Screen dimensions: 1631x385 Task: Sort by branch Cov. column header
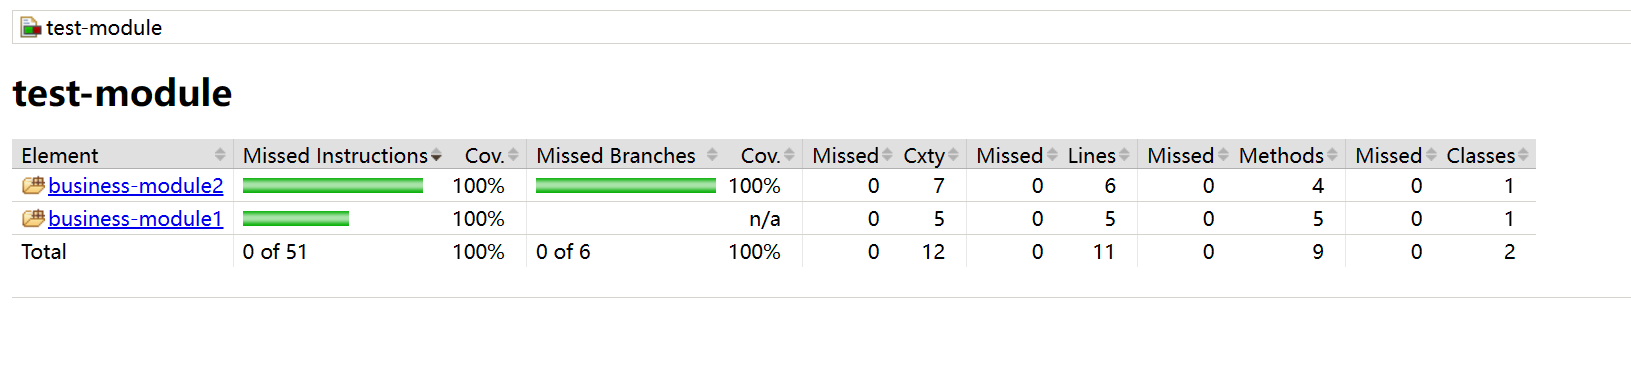[763, 155]
